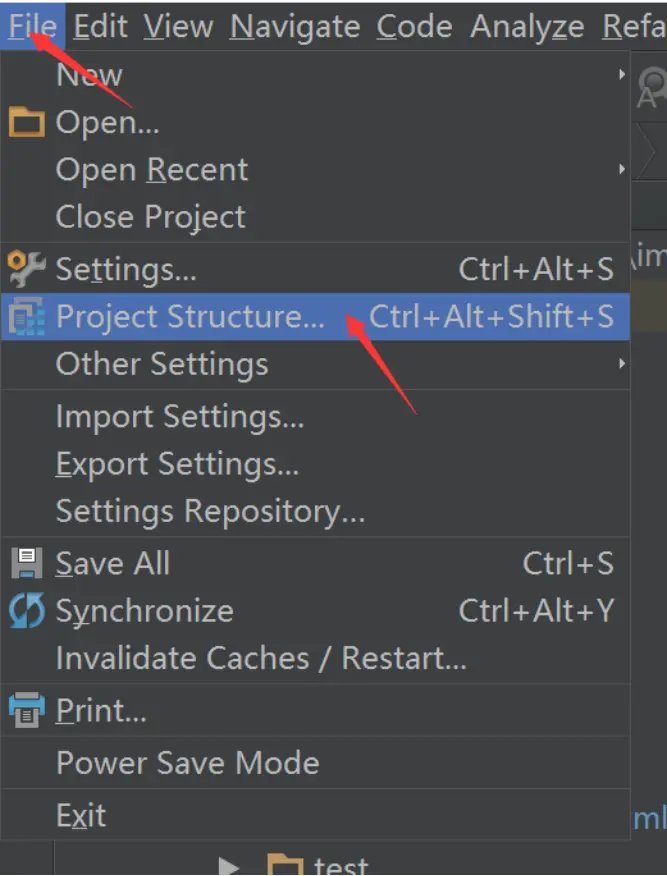Click the Project Structure icon
The height and width of the screenshot is (876, 667).
click(26, 317)
